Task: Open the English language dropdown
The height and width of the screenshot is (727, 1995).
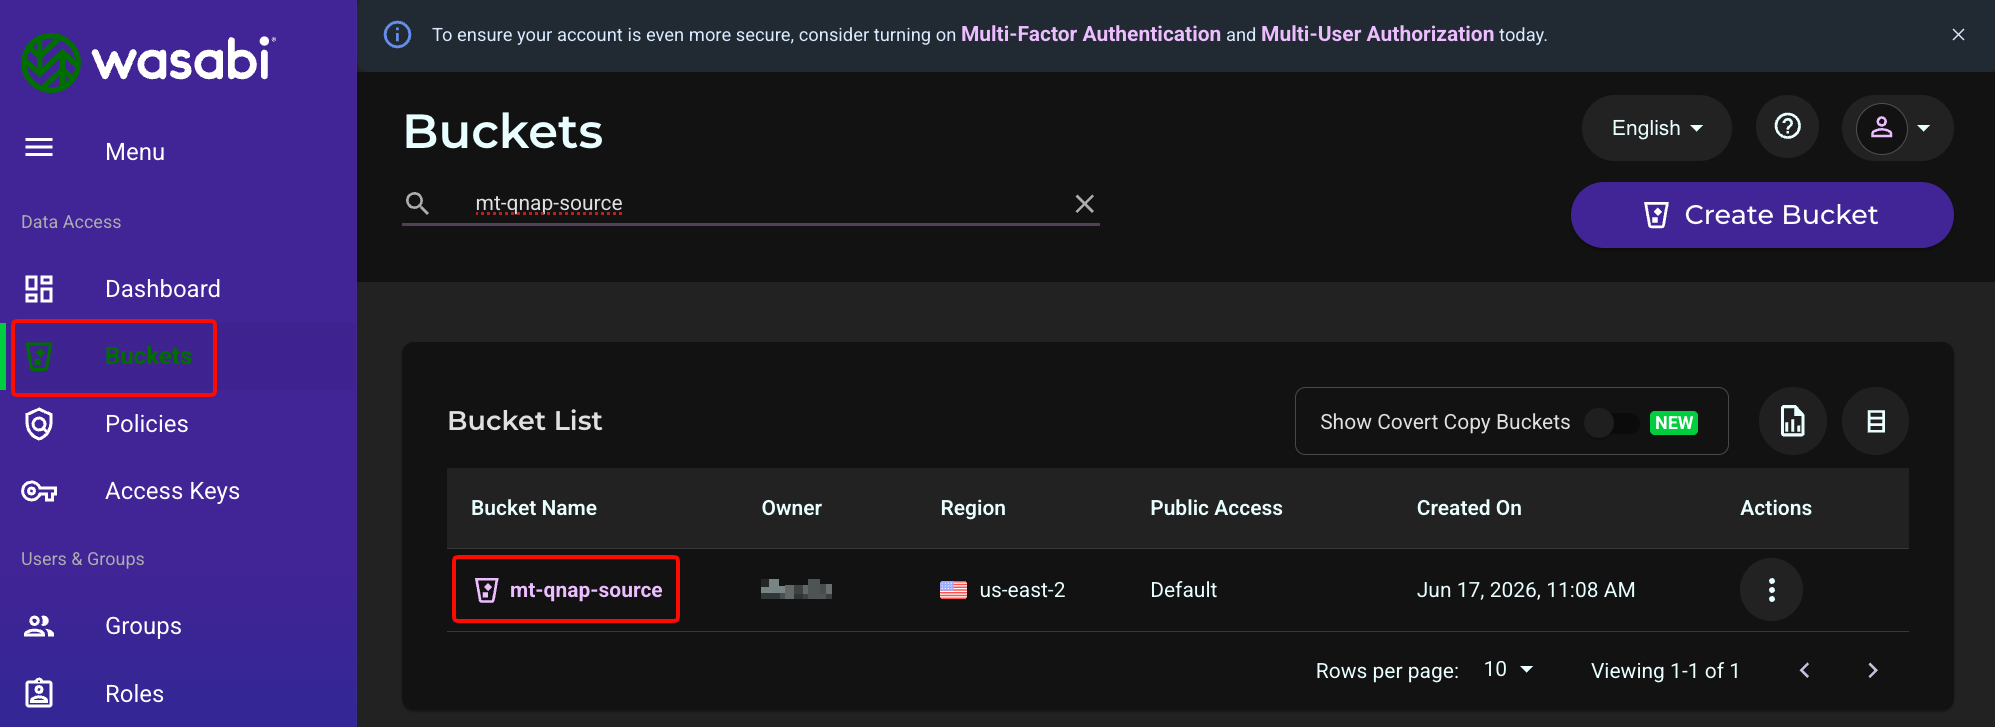Action: (1656, 128)
